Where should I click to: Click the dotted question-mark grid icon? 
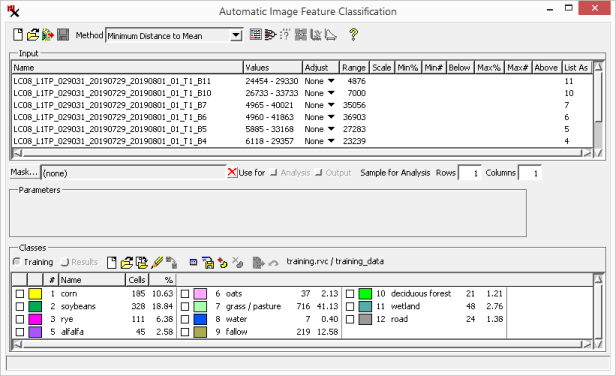(285, 35)
